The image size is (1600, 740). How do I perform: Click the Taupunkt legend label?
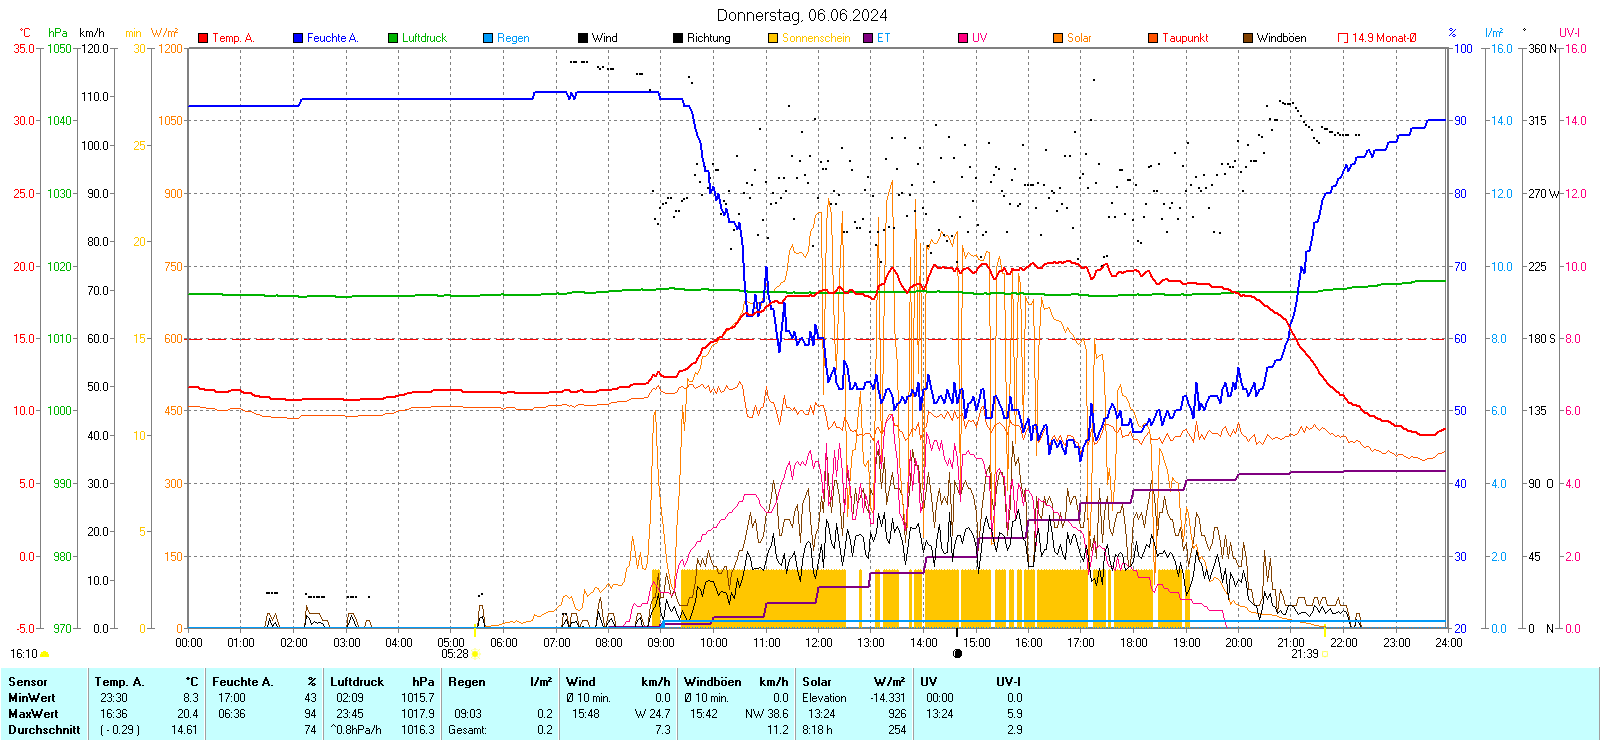1185,38
